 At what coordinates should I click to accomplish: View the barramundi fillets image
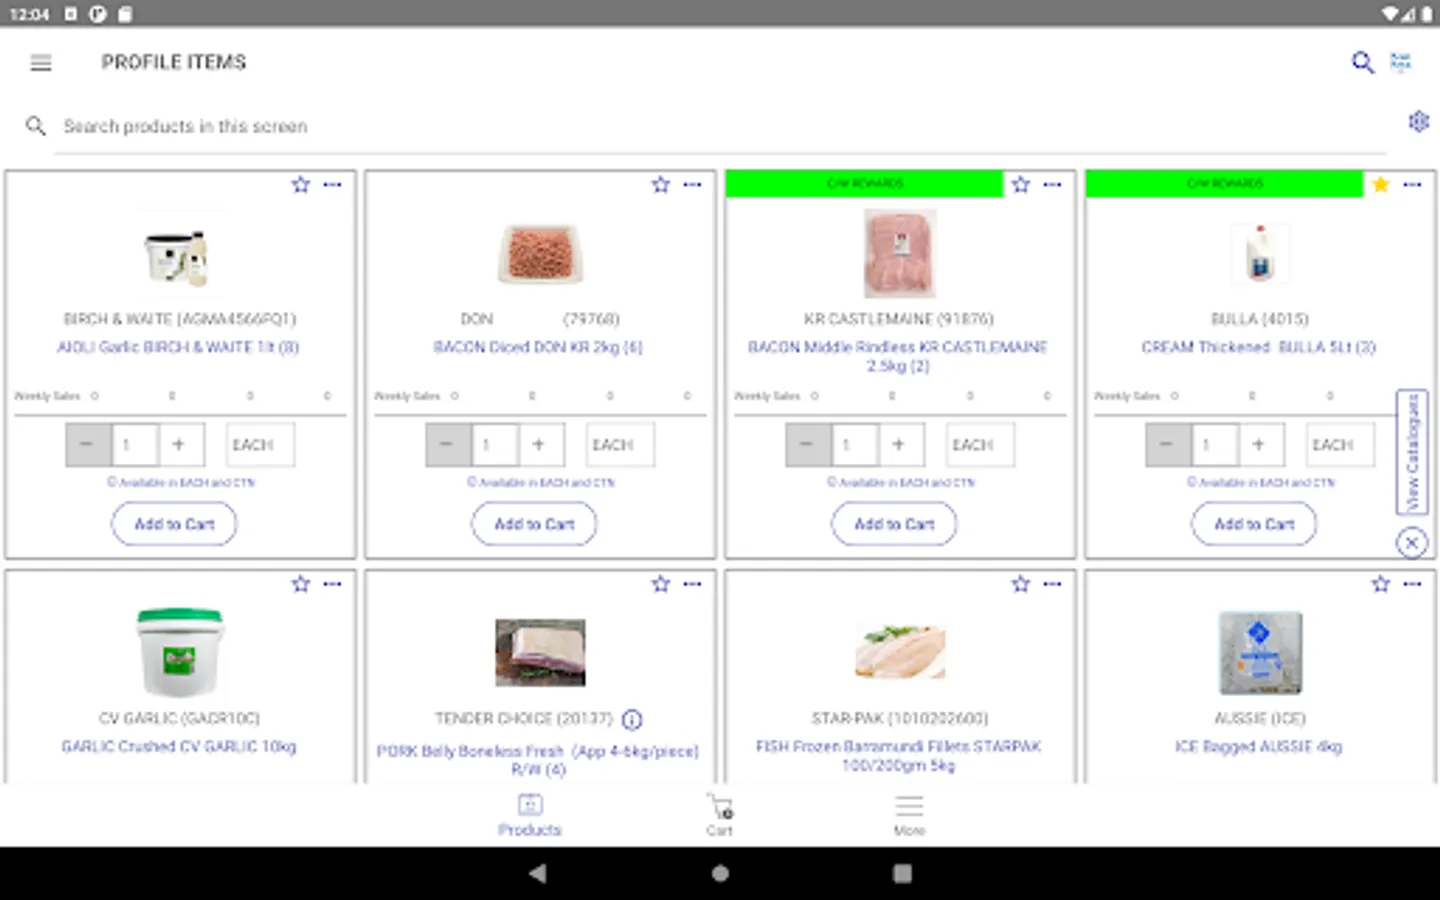click(900, 652)
